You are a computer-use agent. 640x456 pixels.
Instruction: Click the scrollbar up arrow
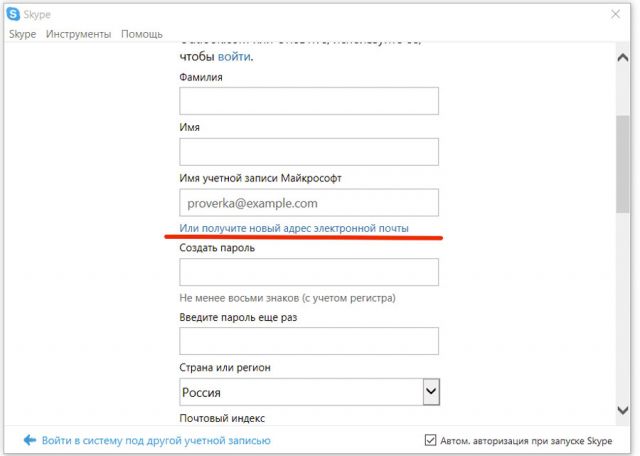pos(623,58)
